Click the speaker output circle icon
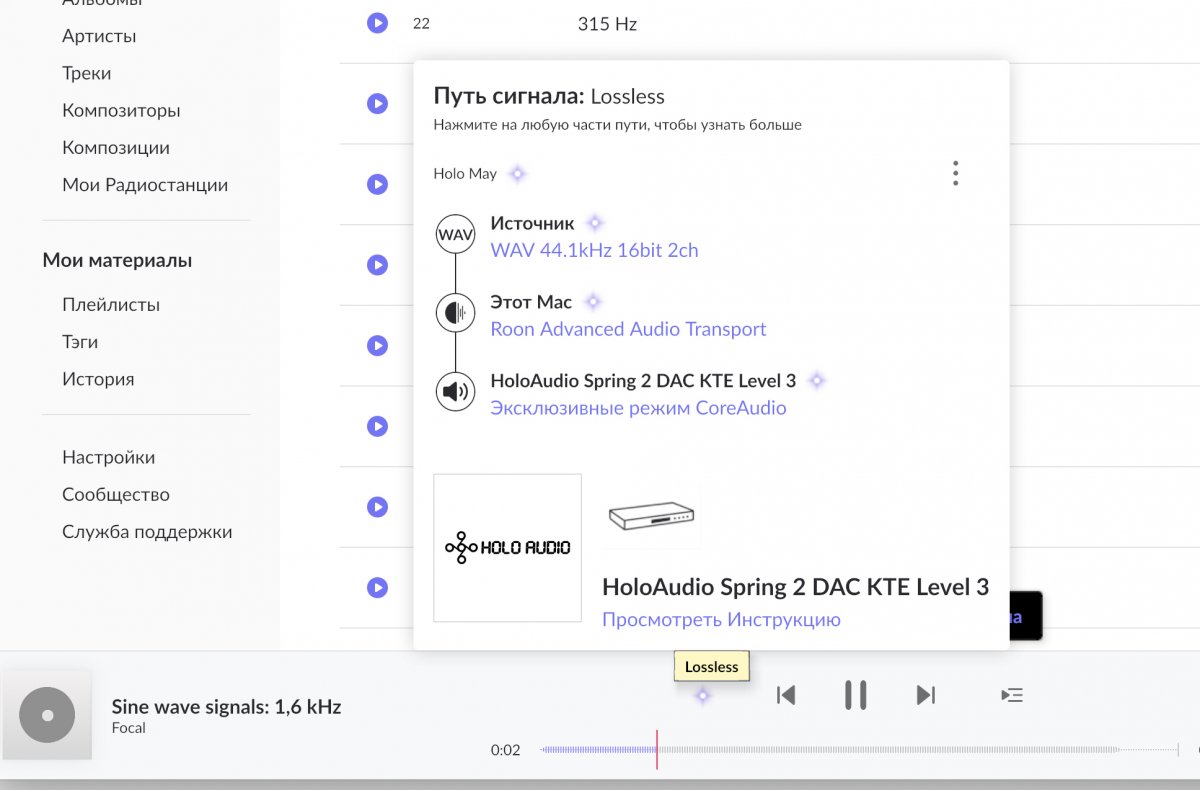 pos(455,391)
